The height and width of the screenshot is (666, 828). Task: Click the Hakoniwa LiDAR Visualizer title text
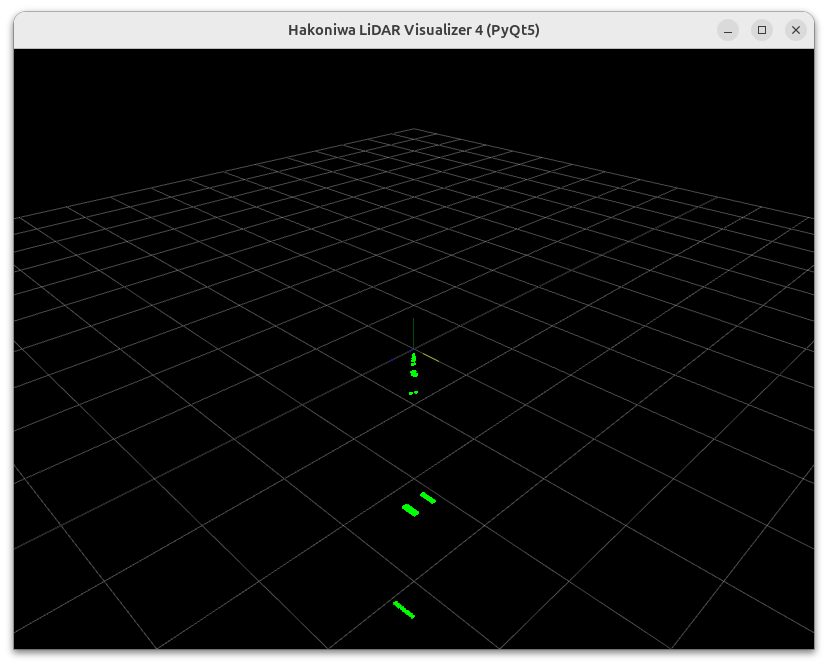tap(413, 30)
